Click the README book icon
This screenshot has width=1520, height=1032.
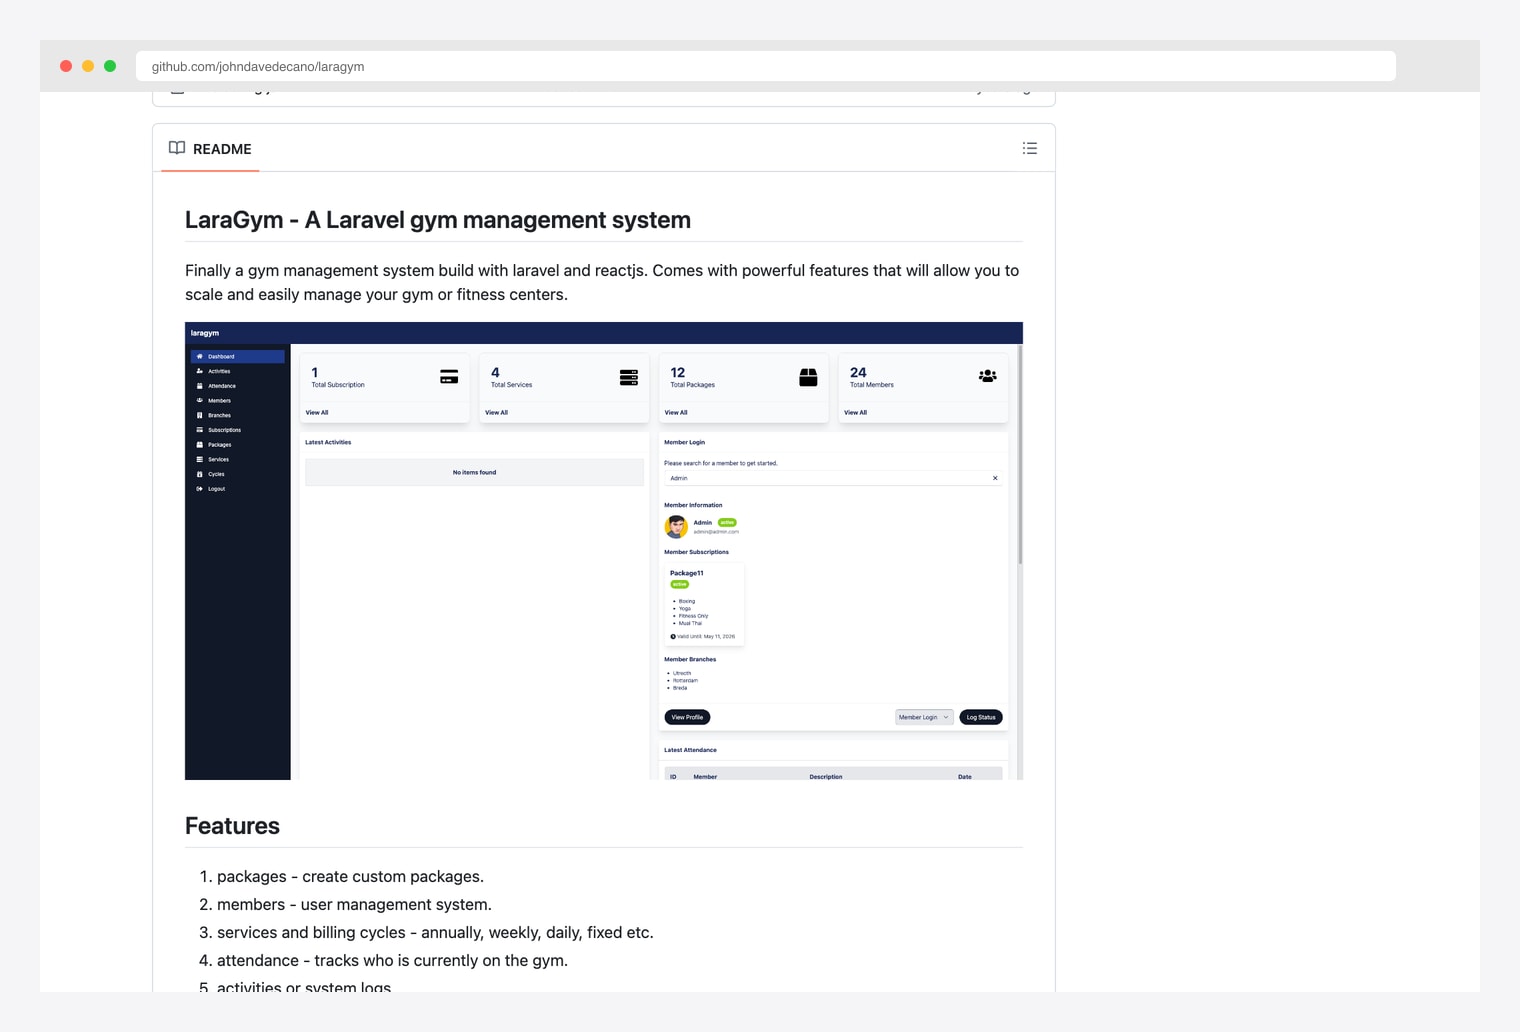[177, 148]
